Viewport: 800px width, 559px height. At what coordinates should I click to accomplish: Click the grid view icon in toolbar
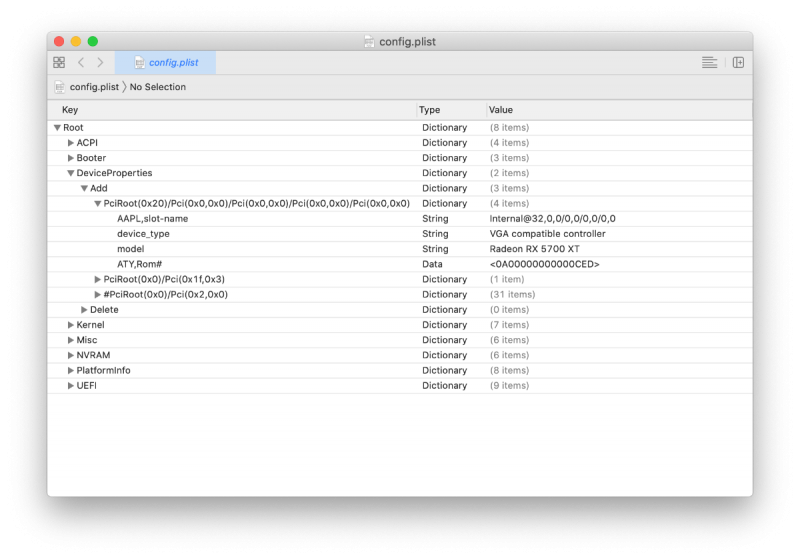click(x=59, y=62)
